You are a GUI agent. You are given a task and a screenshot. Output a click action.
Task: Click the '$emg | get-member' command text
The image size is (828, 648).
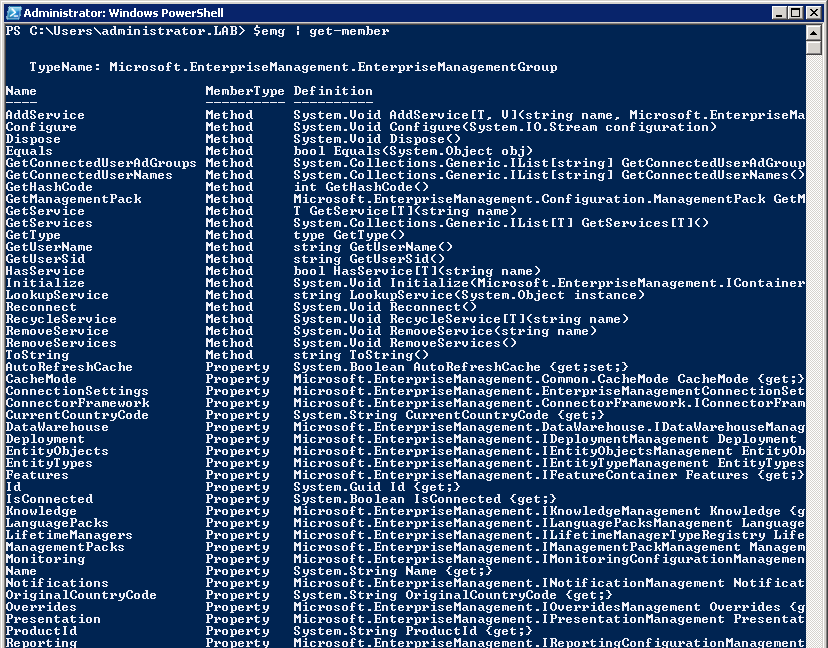coord(321,31)
